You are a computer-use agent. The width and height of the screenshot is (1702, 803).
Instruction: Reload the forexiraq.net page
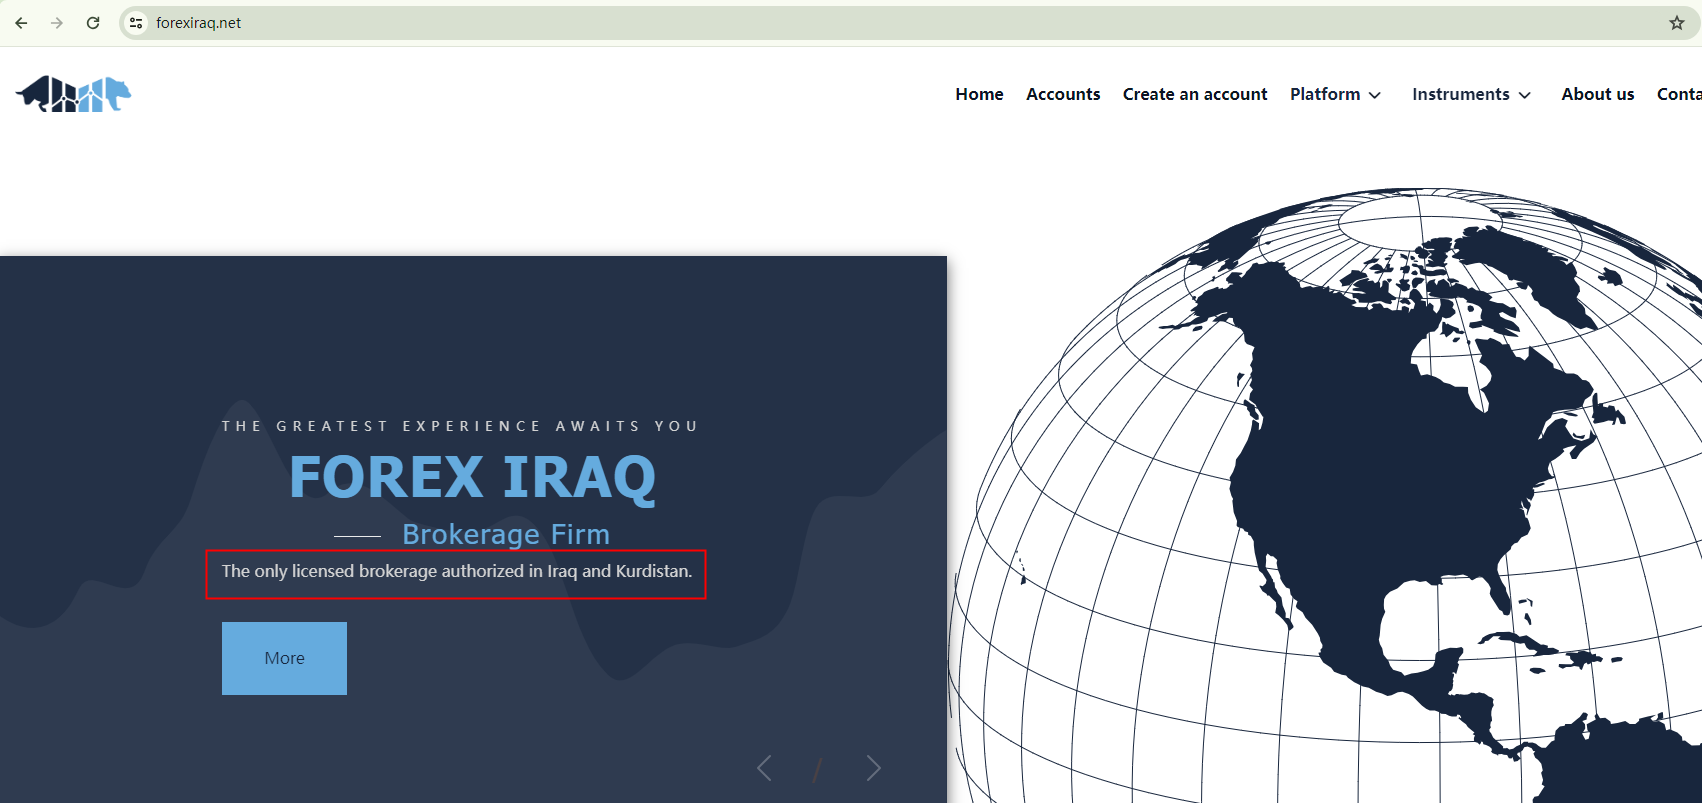(x=93, y=23)
